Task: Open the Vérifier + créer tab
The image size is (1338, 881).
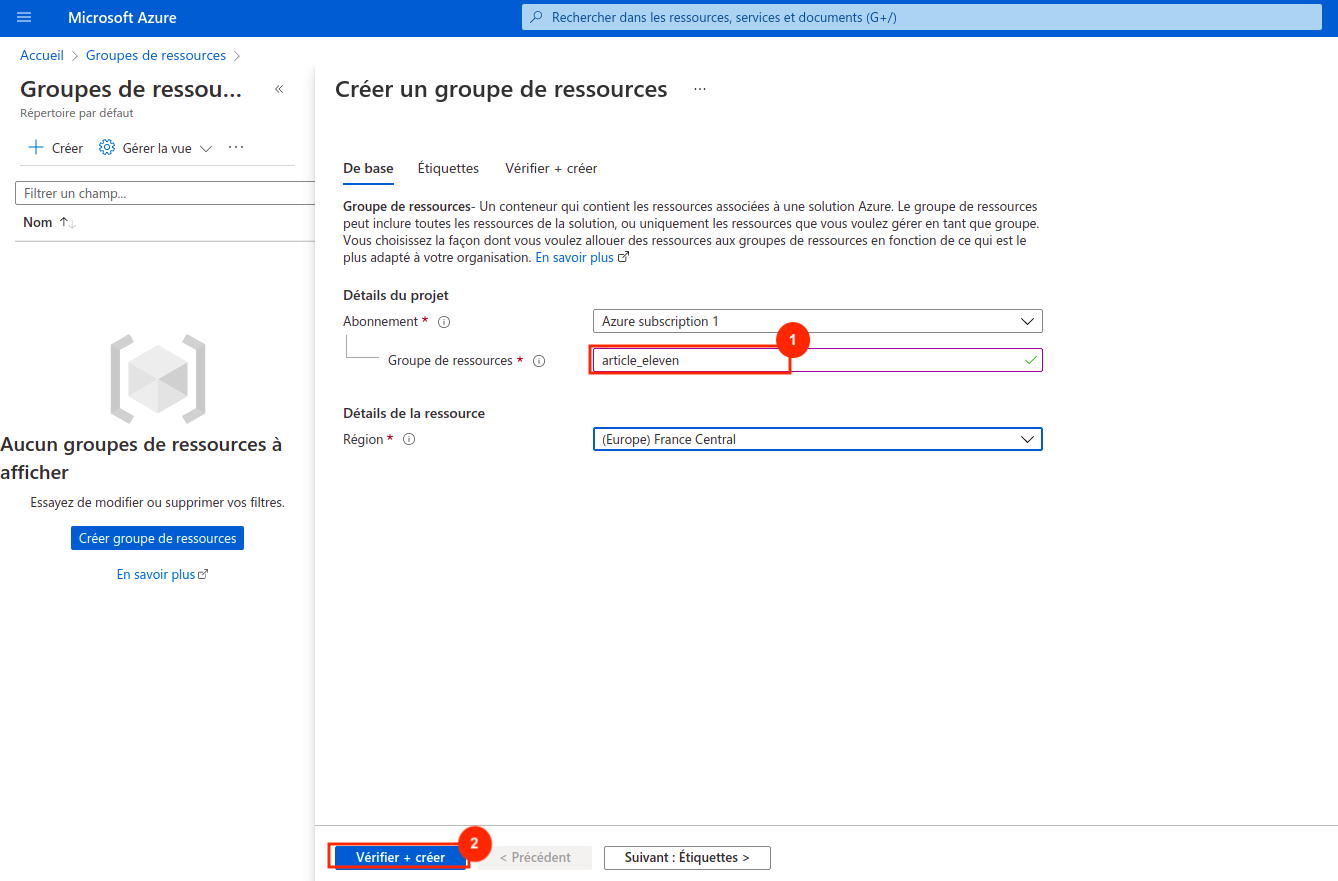Action: 550,168
